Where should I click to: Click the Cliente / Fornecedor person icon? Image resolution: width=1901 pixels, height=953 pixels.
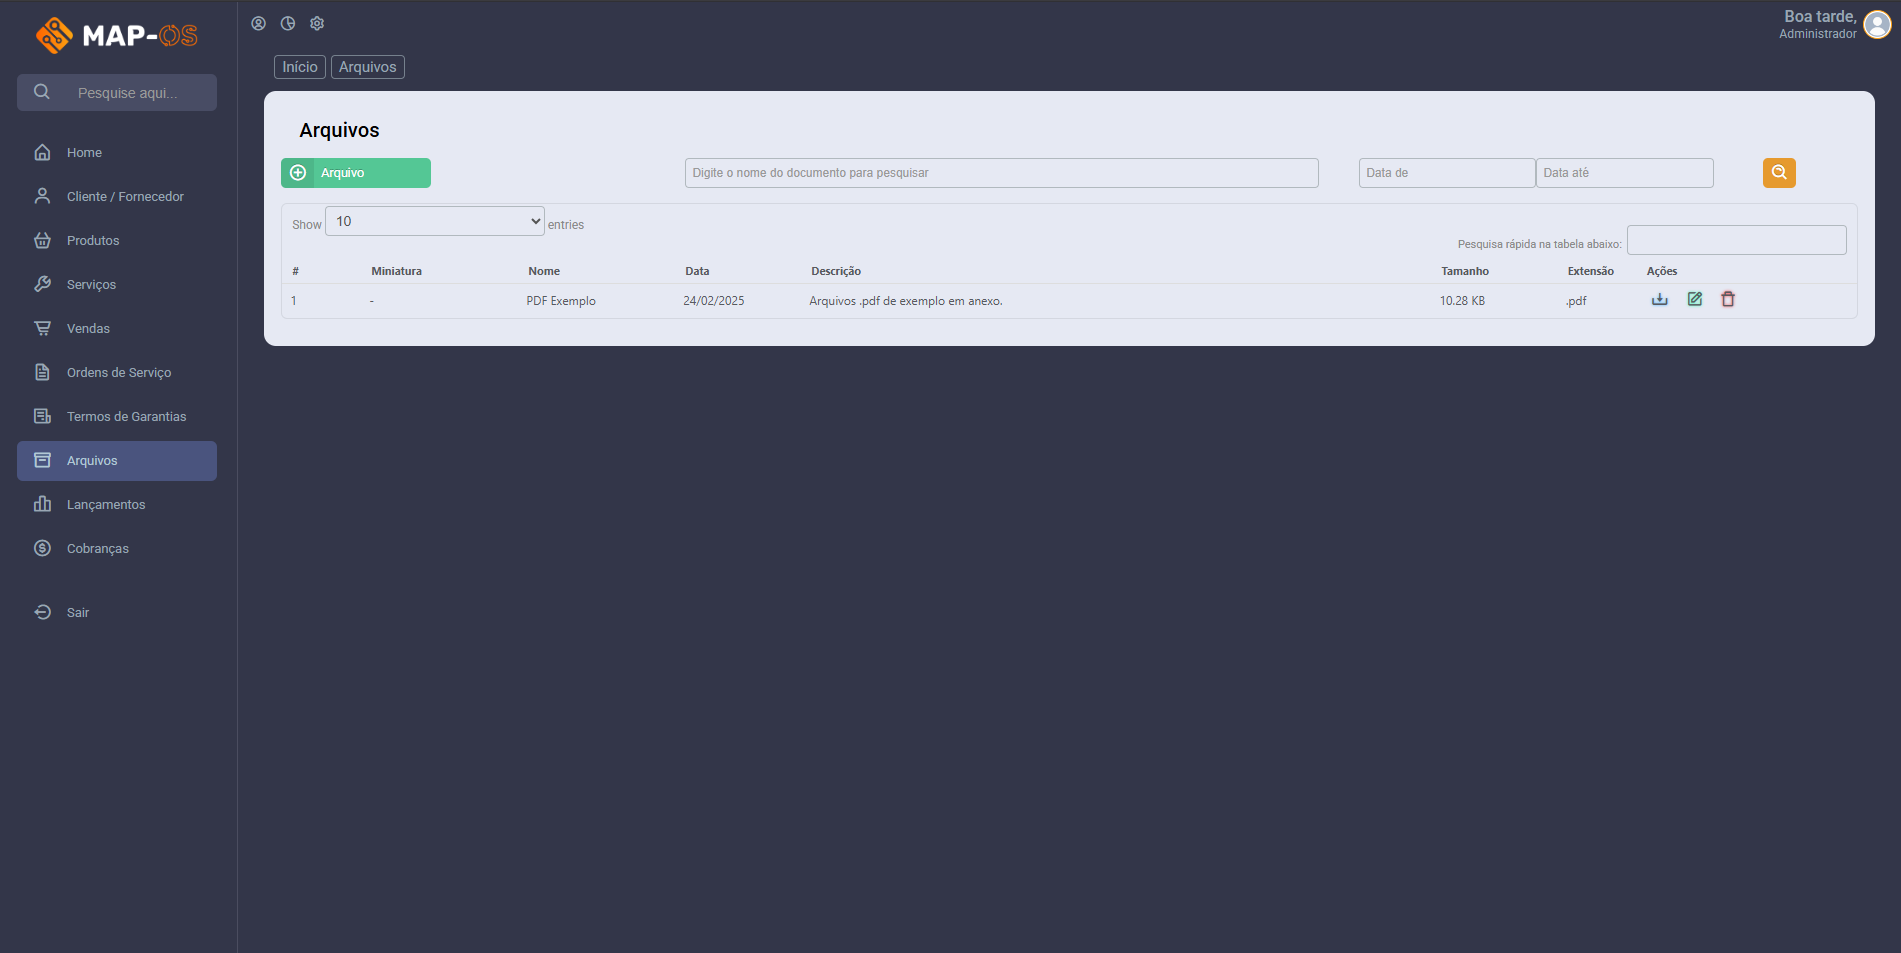[42, 196]
